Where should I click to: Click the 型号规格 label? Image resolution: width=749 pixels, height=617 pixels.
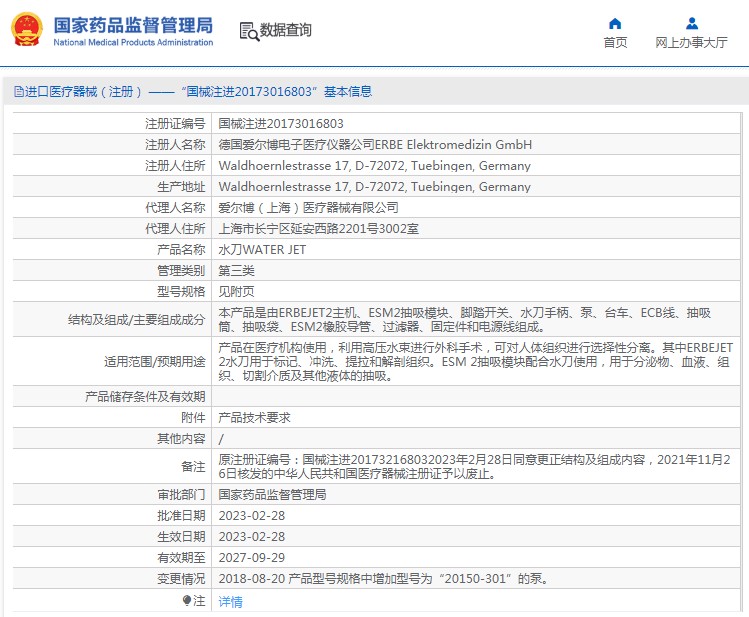click(x=181, y=292)
